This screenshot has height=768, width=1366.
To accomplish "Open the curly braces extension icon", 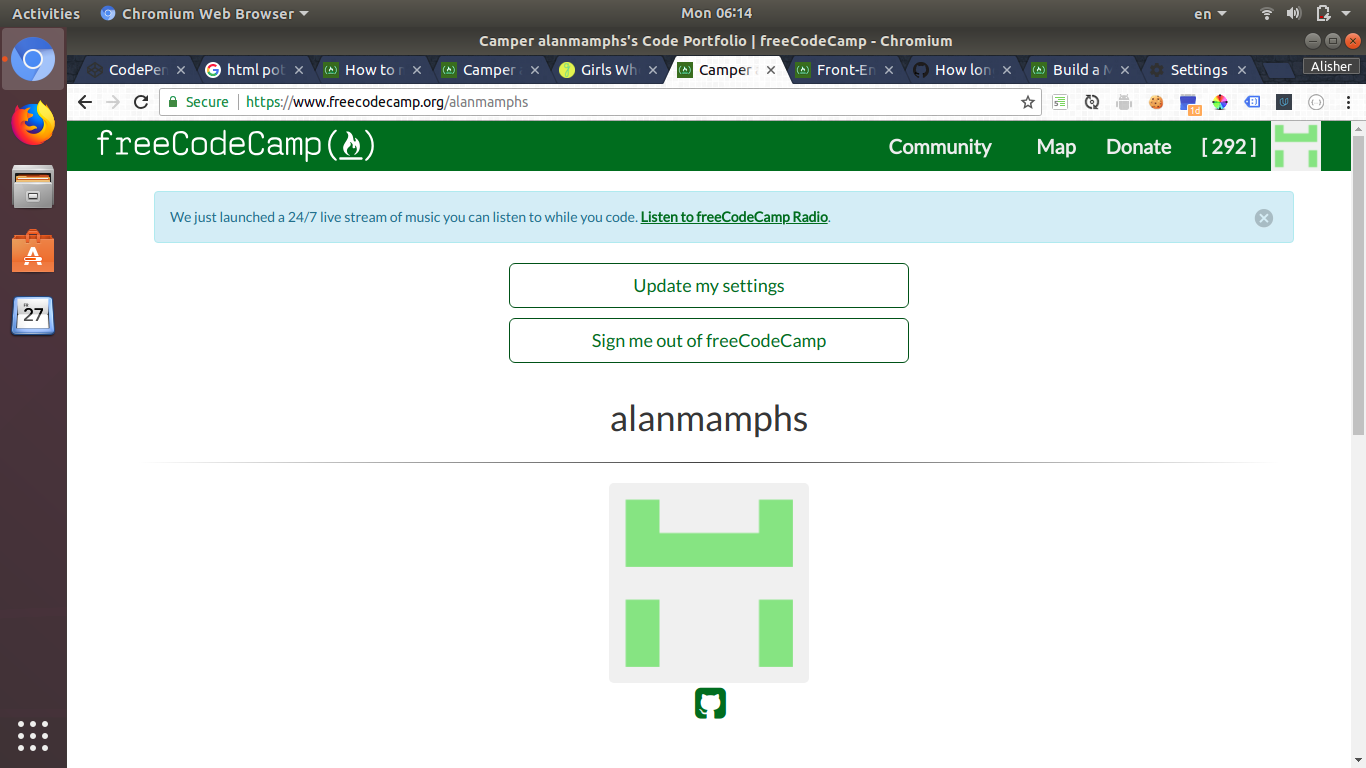I will [1316, 101].
